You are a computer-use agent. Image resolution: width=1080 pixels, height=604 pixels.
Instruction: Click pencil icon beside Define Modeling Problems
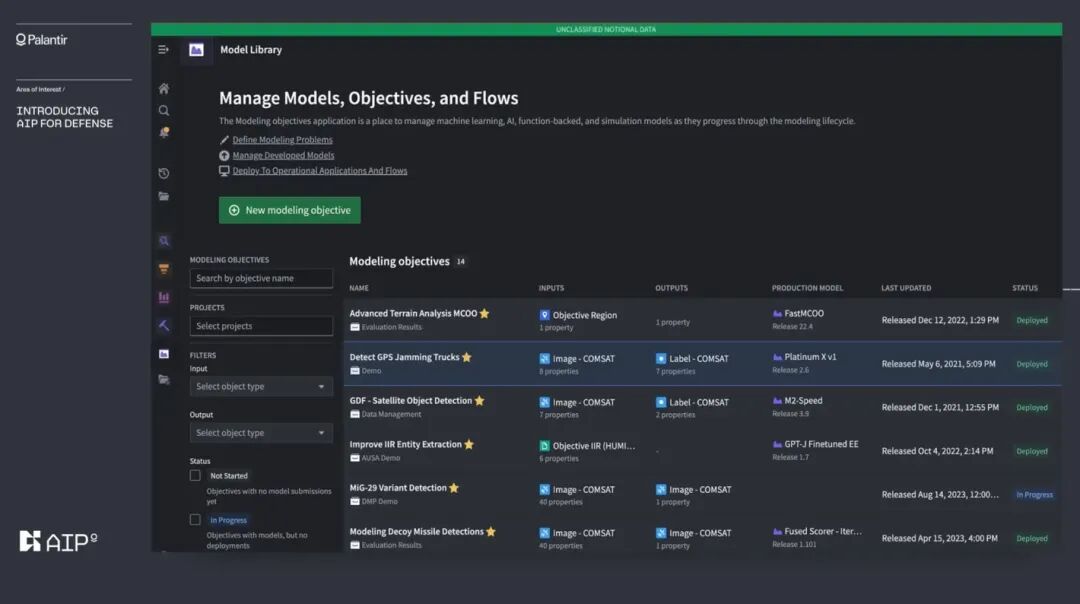coord(224,140)
